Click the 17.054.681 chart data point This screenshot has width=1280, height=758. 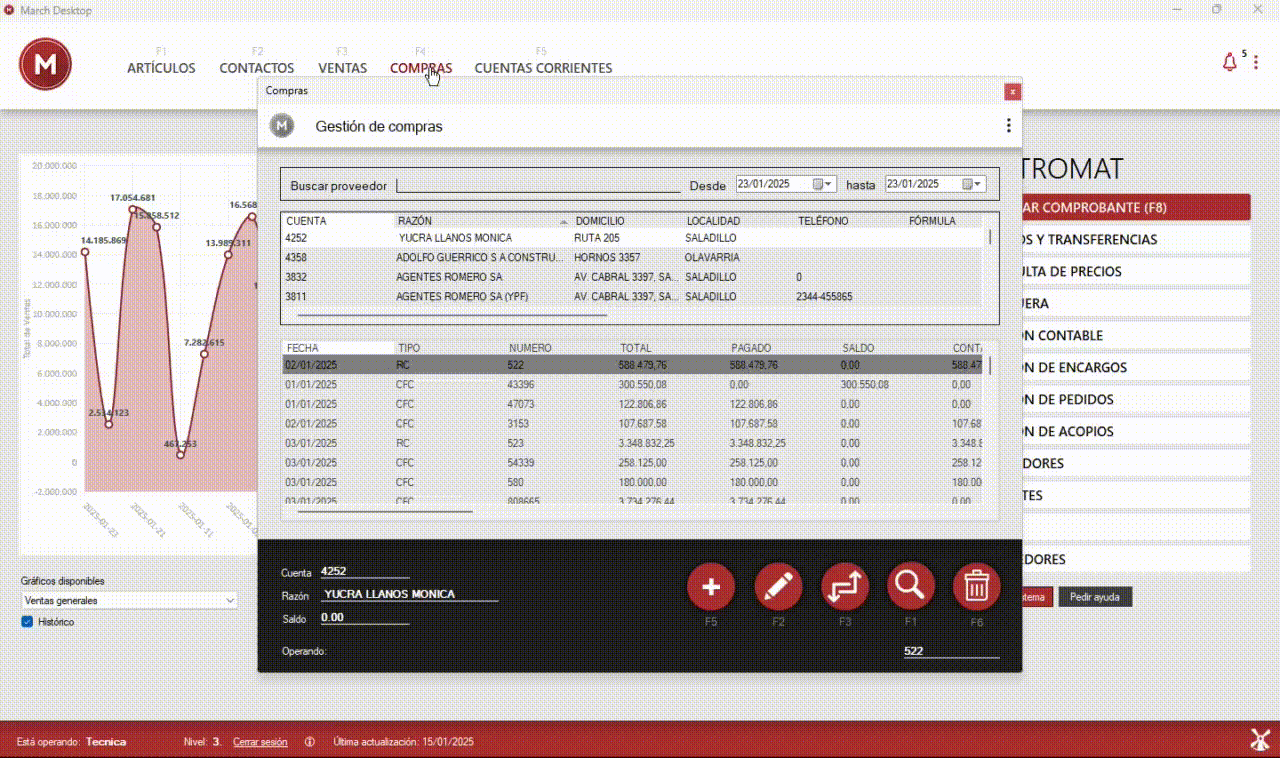132,209
